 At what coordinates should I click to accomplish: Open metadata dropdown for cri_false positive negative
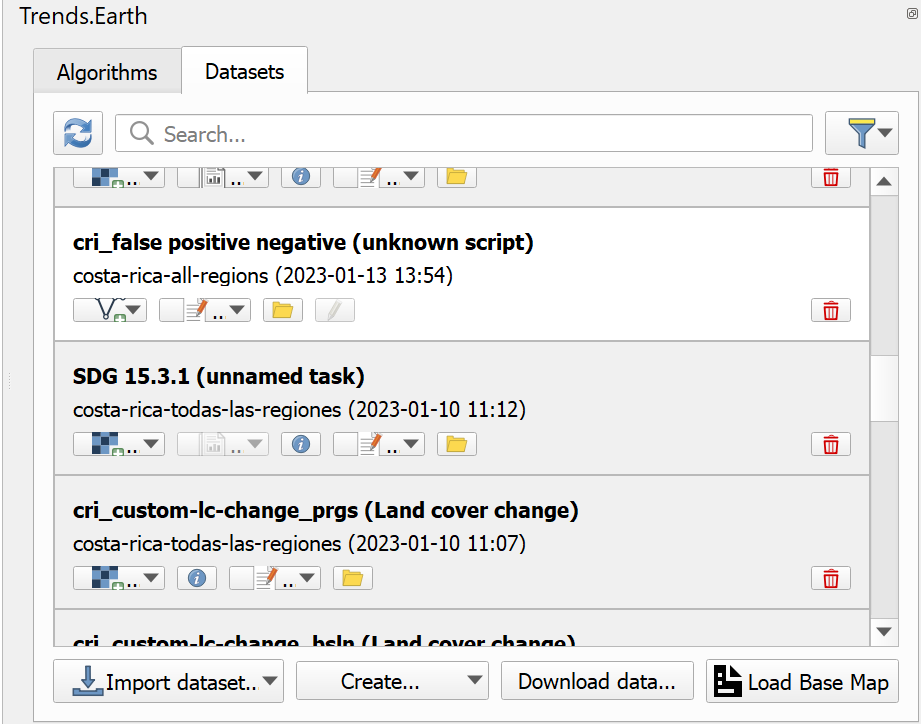click(237, 310)
